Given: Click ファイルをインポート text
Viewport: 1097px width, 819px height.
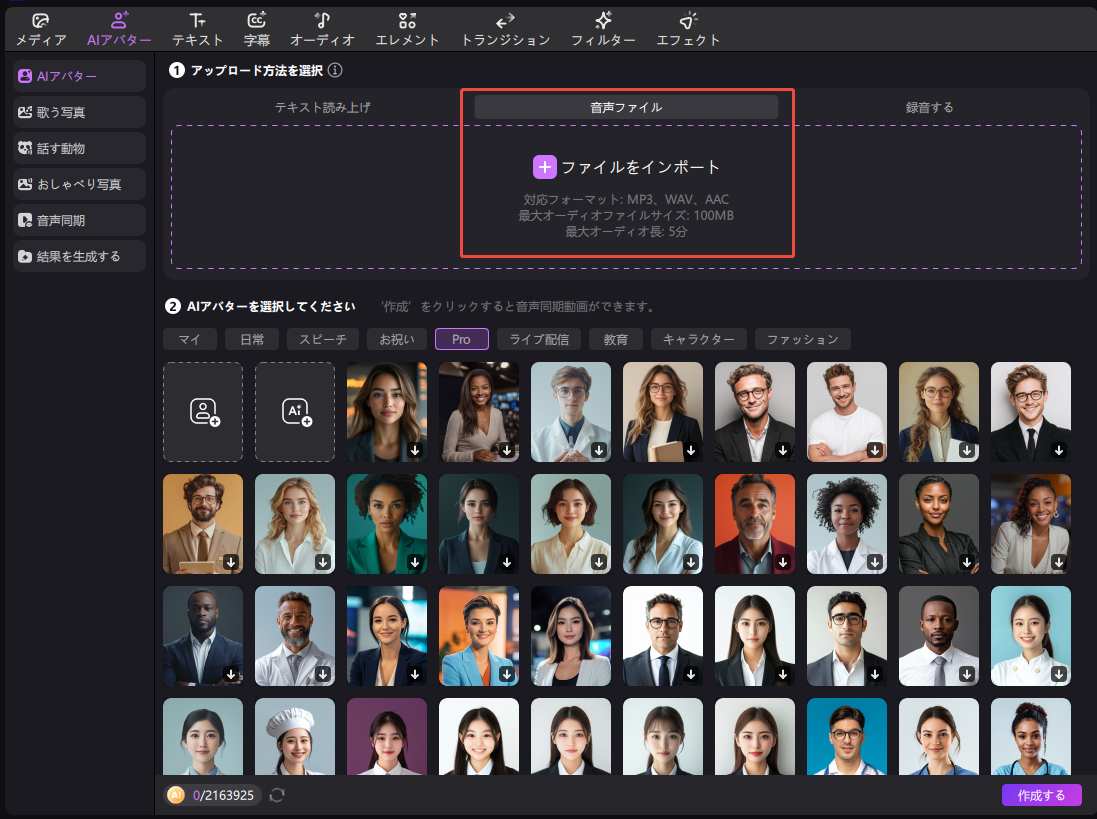Looking at the screenshot, I should (x=640, y=167).
